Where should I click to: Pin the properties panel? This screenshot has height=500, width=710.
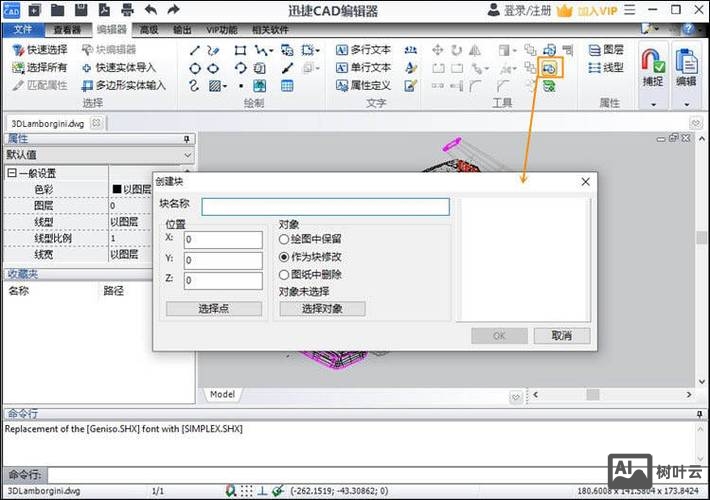coord(187,139)
